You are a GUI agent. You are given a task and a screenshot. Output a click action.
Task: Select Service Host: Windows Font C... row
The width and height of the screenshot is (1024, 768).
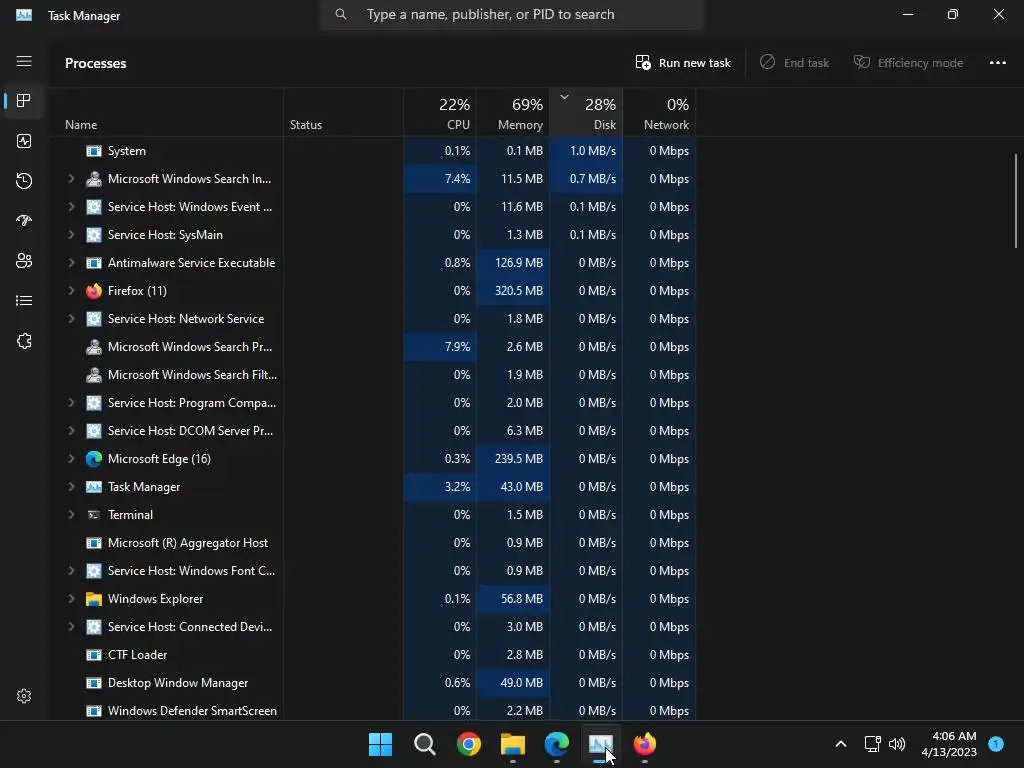click(374, 571)
